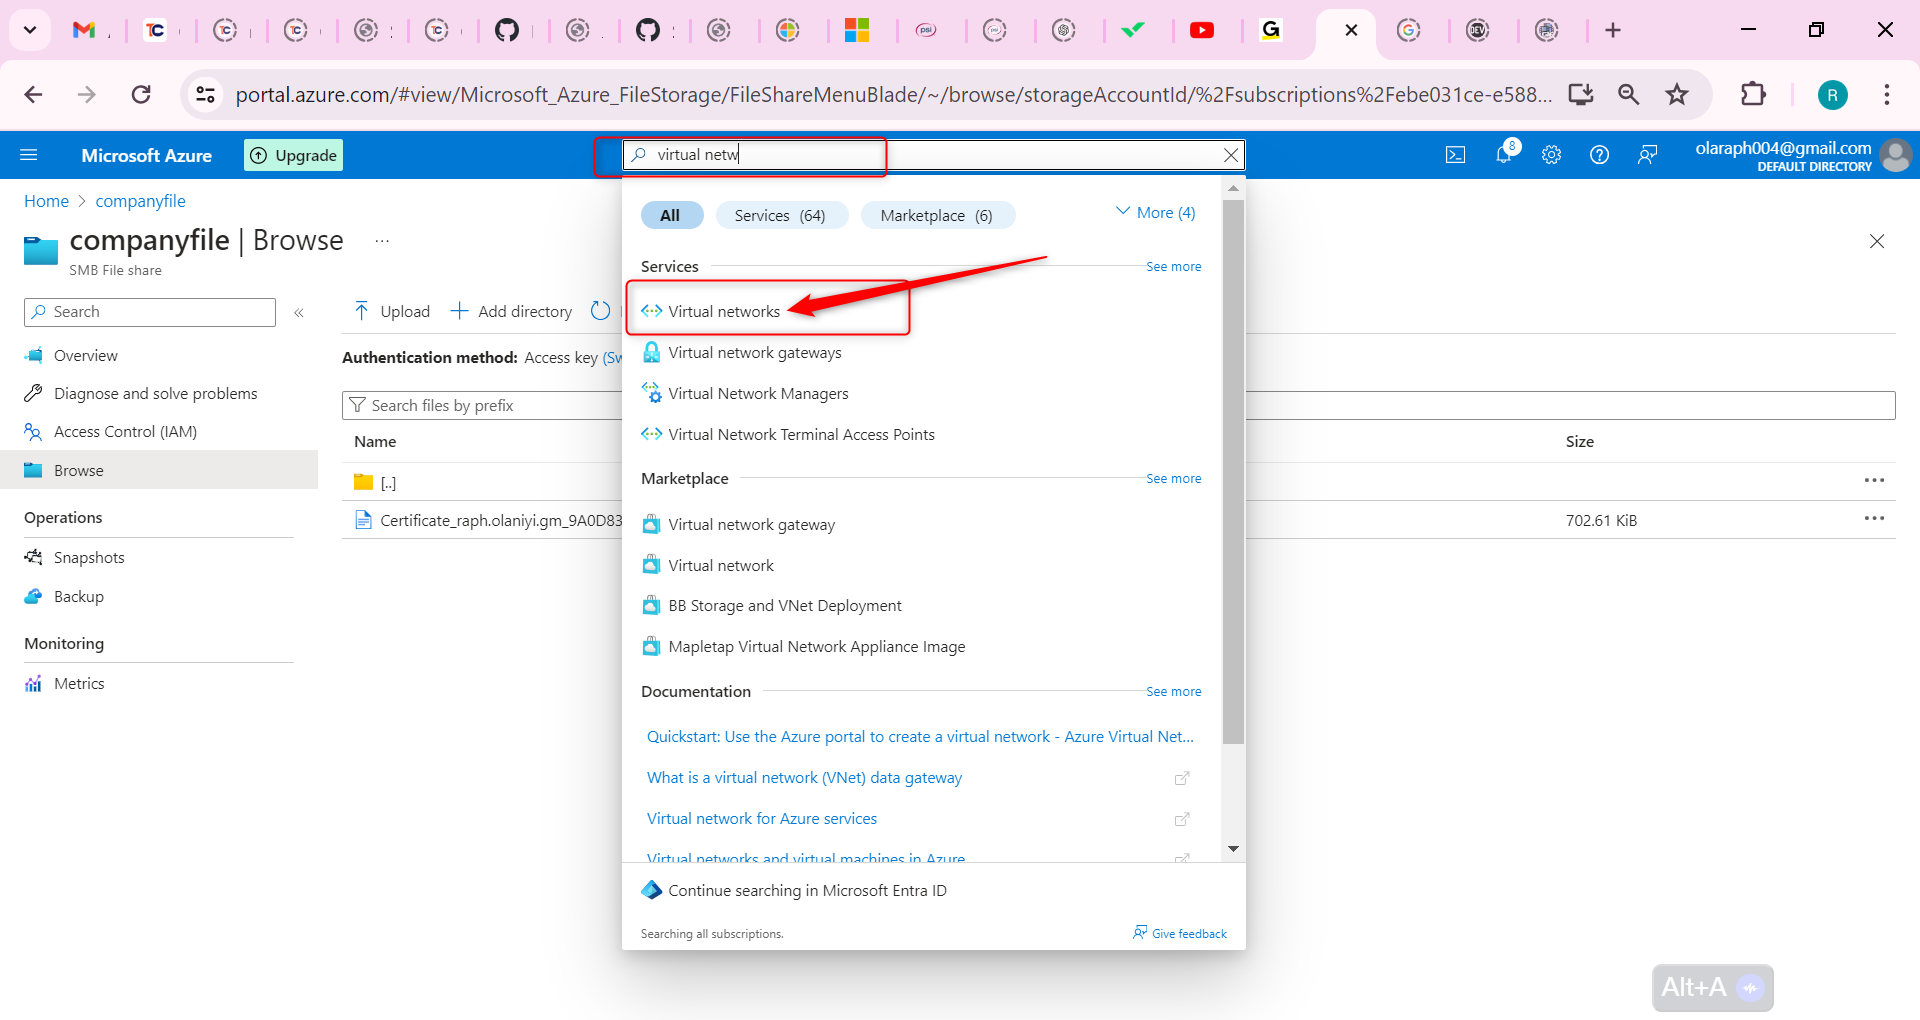The width and height of the screenshot is (1920, 1020).
Task: Filter search results by All
Action: coord(671,215)
